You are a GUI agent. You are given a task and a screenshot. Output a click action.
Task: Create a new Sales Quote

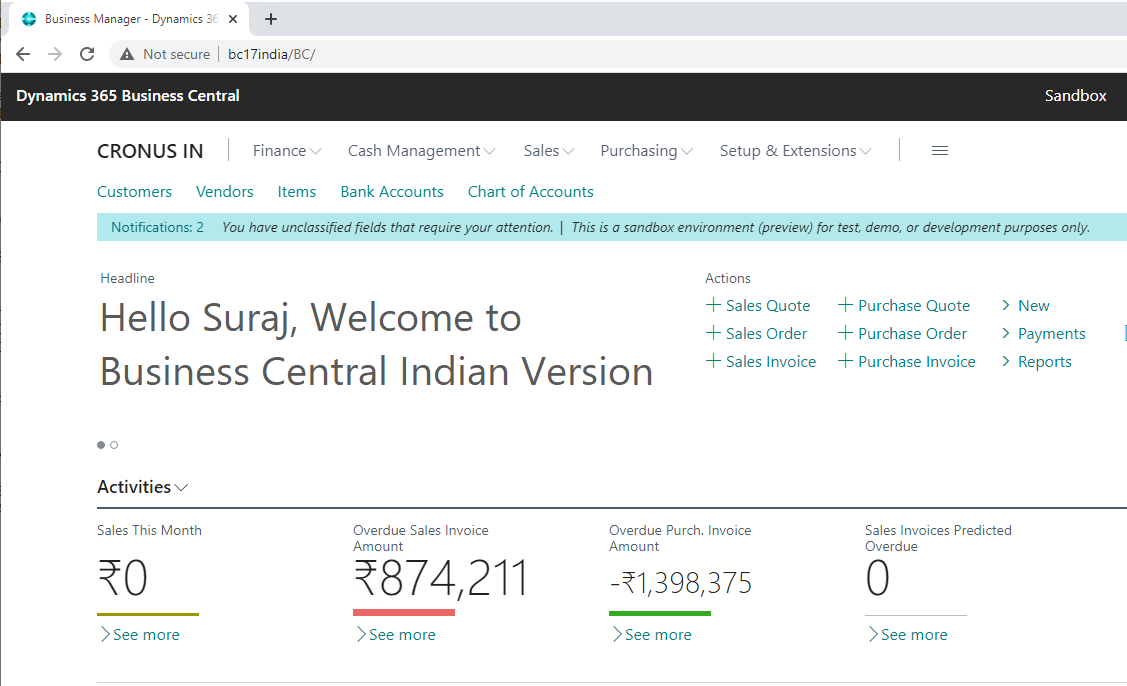(758, 306)
